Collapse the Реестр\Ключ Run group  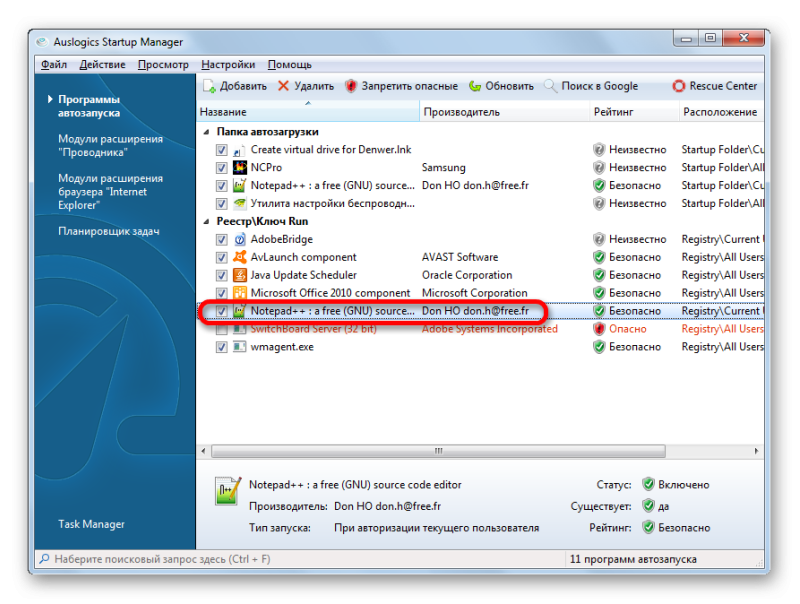206,221
